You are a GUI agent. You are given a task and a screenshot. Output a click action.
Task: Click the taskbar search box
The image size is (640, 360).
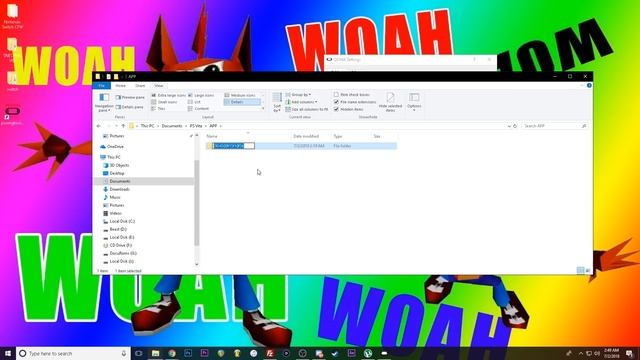point(73,353)
